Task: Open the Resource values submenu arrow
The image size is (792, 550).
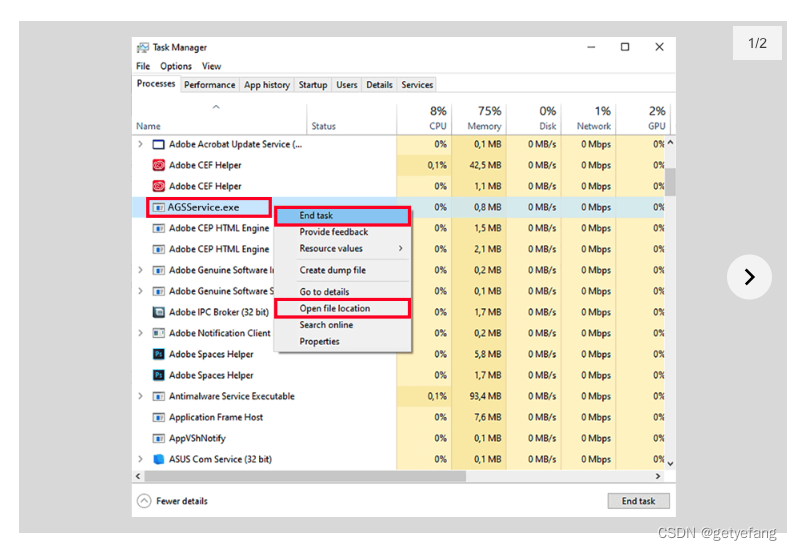Action: (401, 248)
